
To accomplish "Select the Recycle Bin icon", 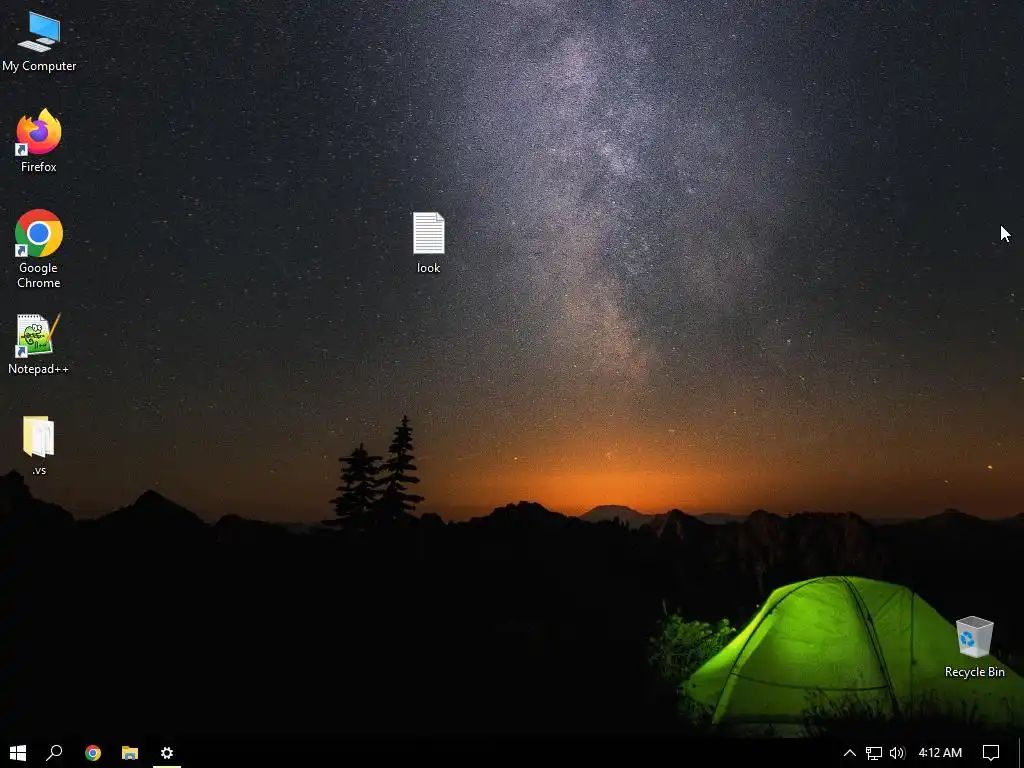I will [x=974, y=647].
